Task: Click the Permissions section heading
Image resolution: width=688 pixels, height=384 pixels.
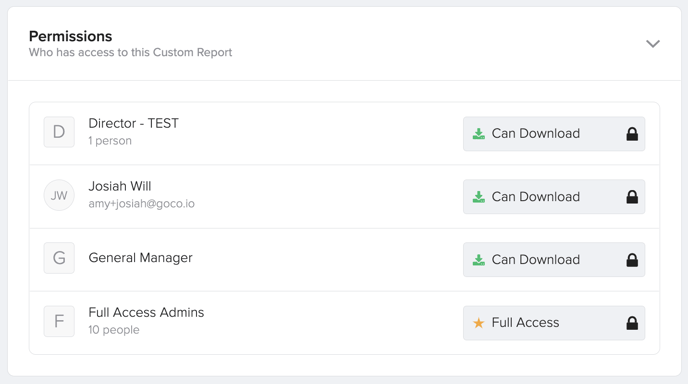Action: tap(71, 36)
